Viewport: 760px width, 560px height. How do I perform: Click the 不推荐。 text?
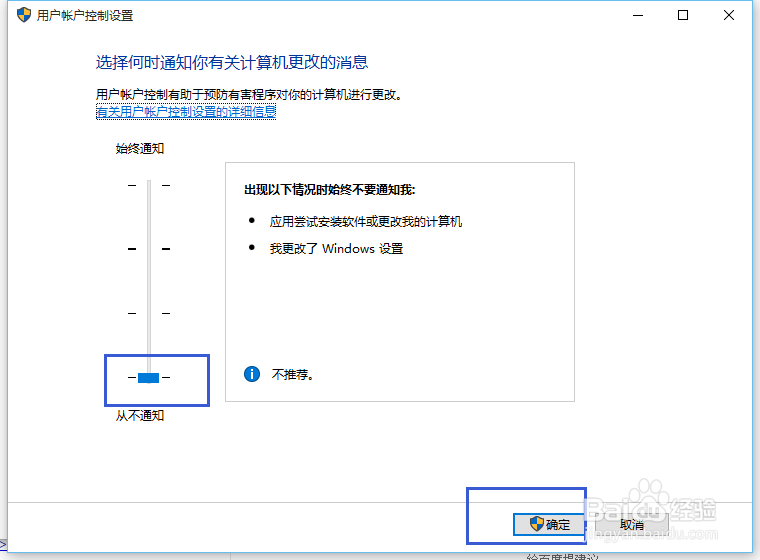coord(293,374)
